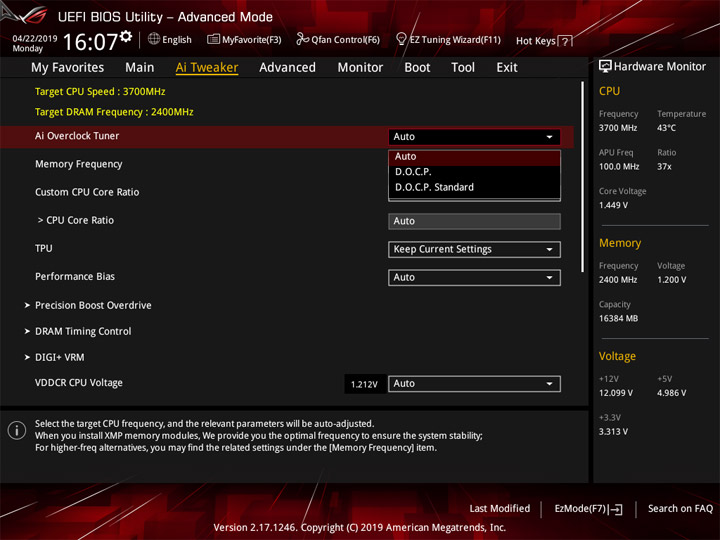
Task: Click the 04/22/2019 date
Action: (34, 39)
